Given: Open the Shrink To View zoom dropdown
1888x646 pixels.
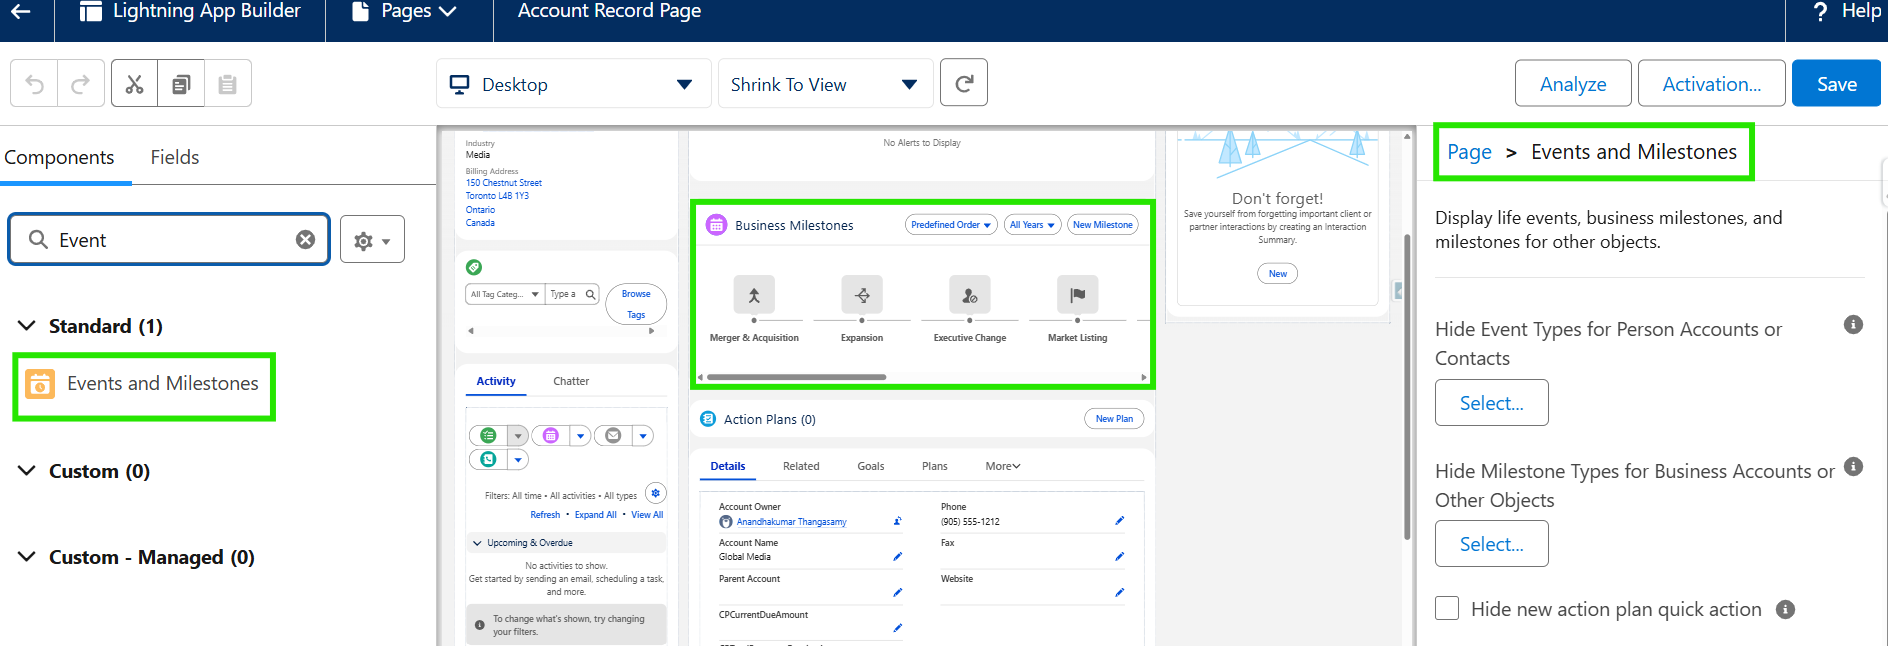Looking at the screenshot, I should (825, 84).
